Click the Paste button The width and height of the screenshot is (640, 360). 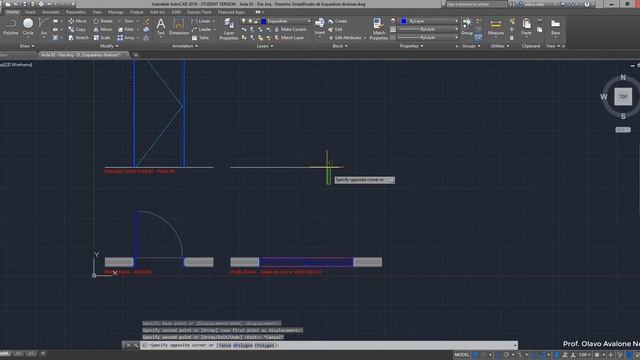526,27
